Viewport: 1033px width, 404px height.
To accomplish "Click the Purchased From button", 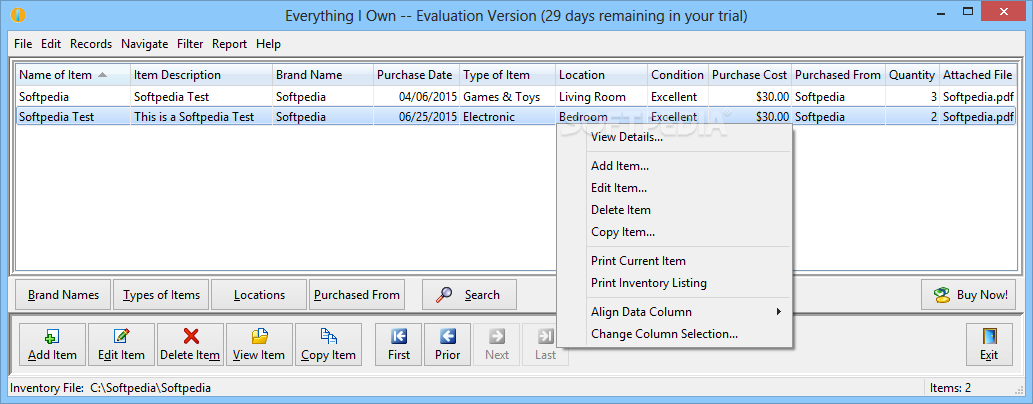I will (356, 295).
